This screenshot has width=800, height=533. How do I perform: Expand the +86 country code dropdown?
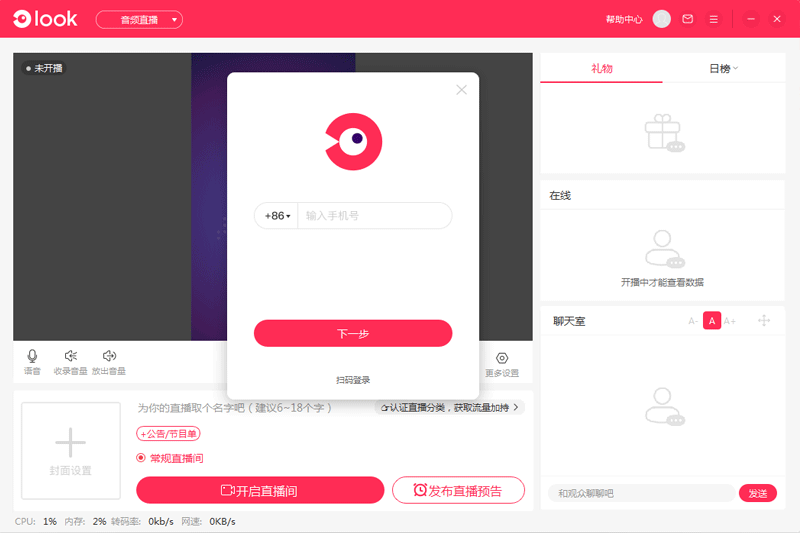click(277, 216)
